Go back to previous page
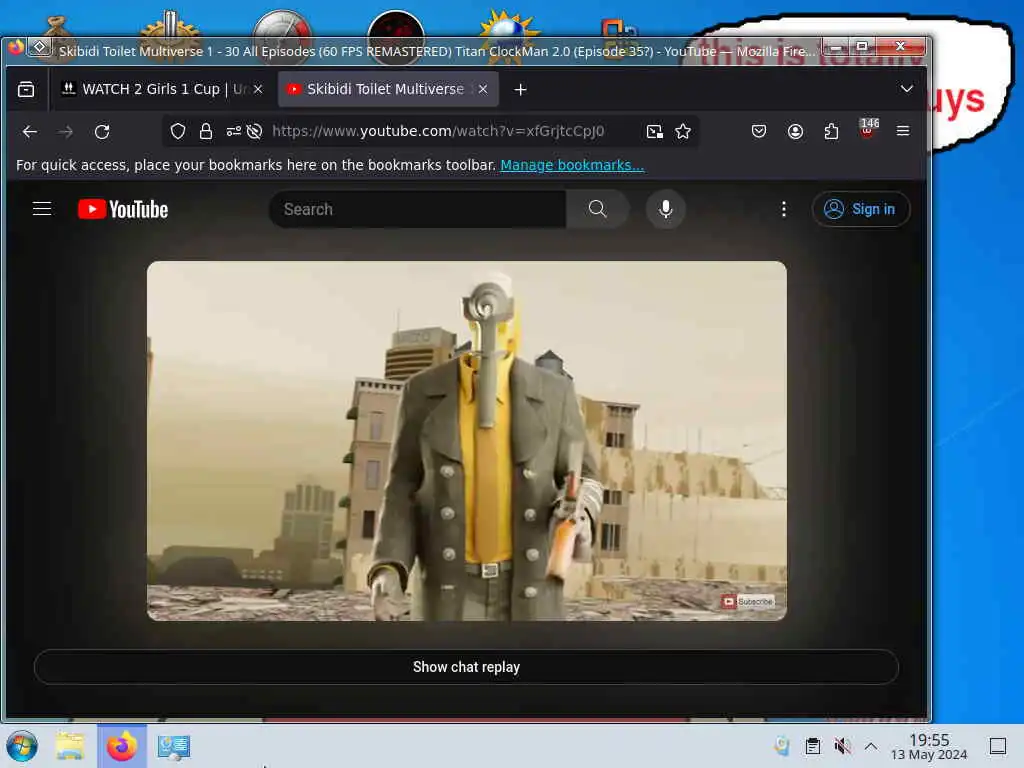This screenshot has width=1024, height=768. tap(29, 132)
